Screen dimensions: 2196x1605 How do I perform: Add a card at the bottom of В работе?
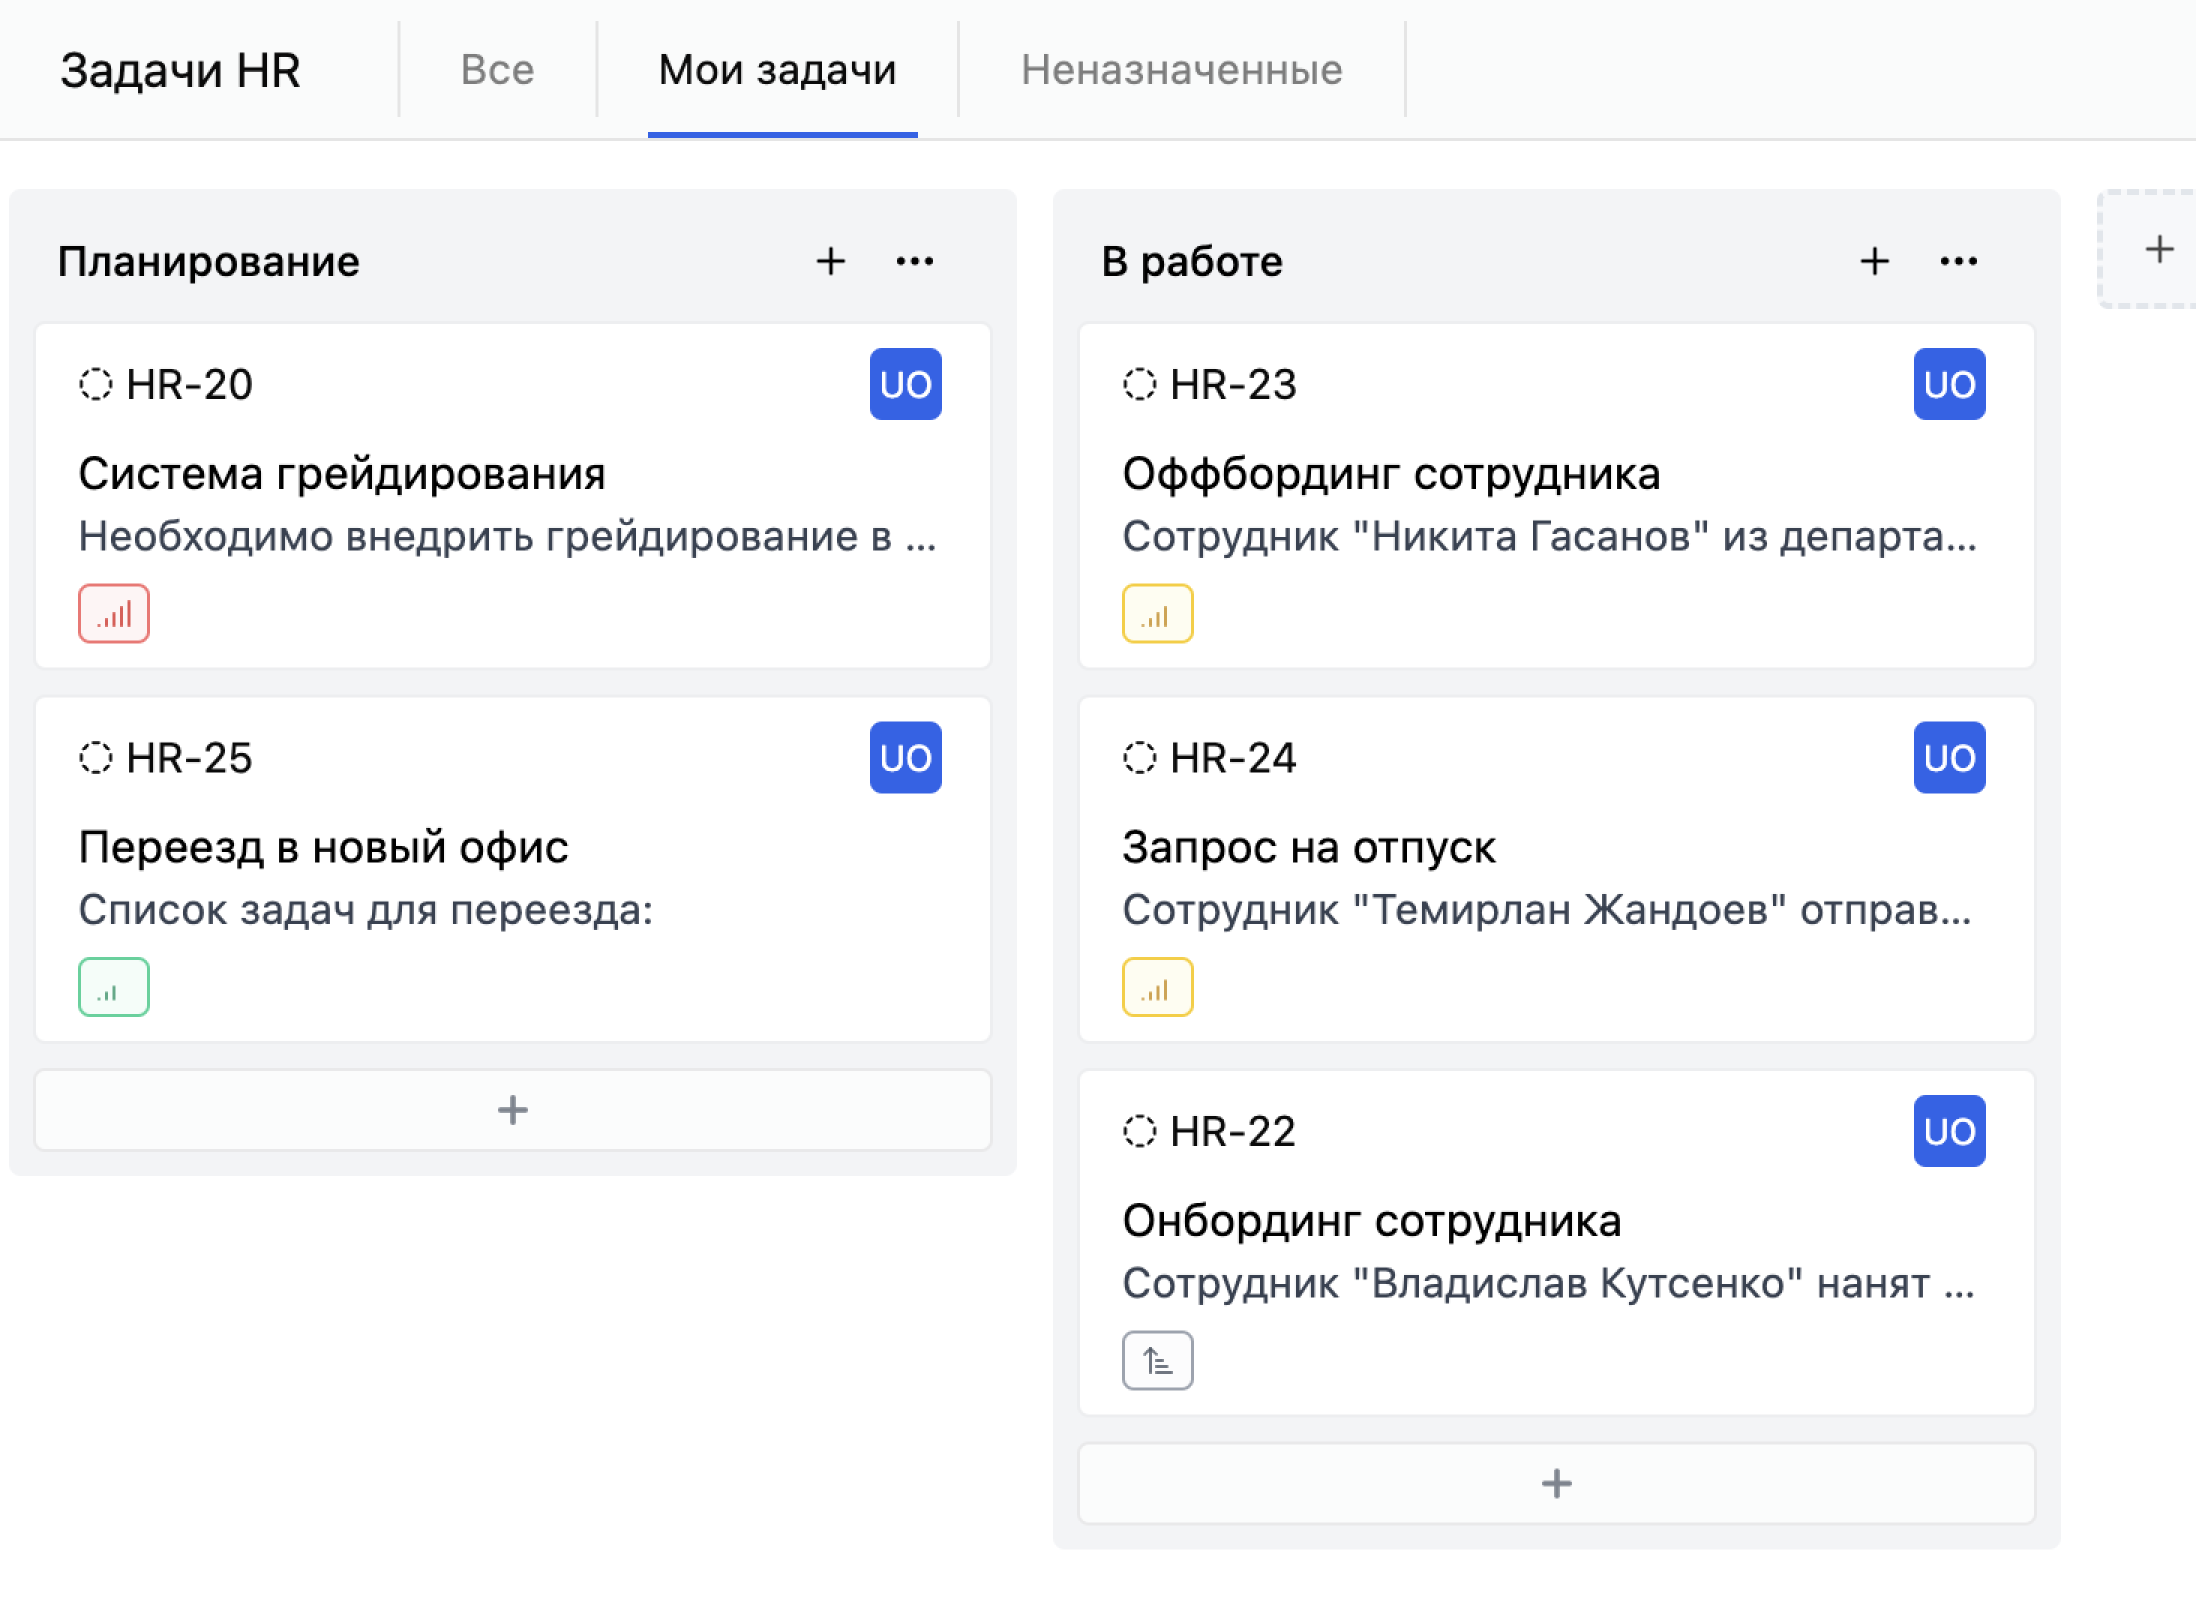1556,1484
